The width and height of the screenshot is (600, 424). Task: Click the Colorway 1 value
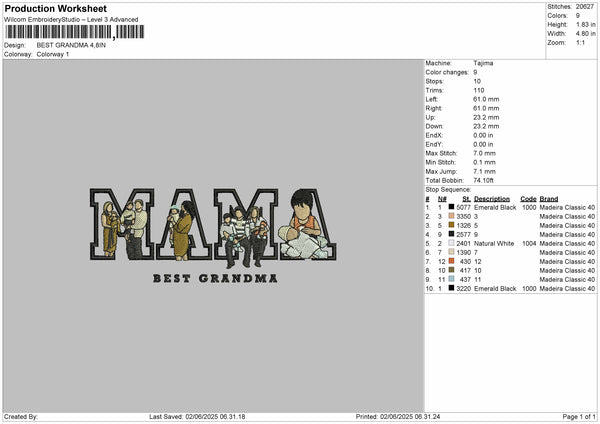point(53,54)
